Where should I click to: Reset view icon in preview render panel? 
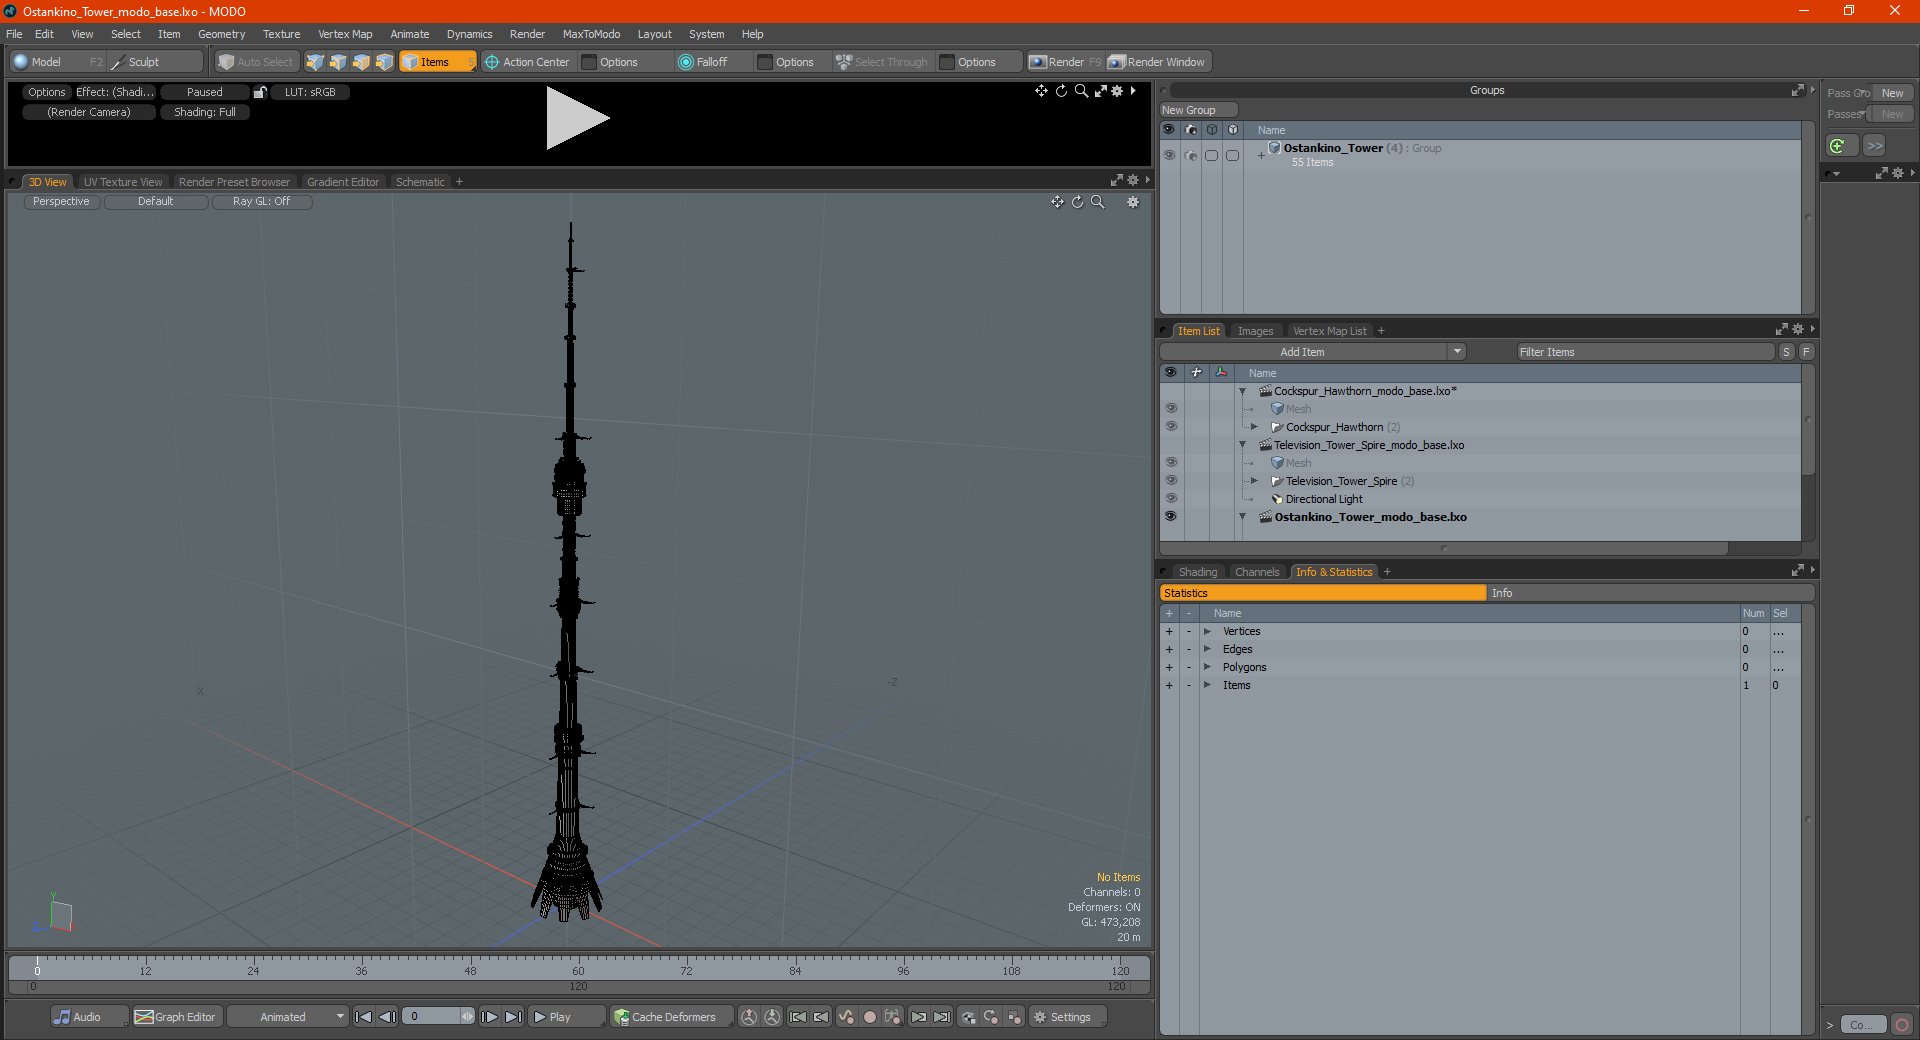click(x=1061, y=91)
